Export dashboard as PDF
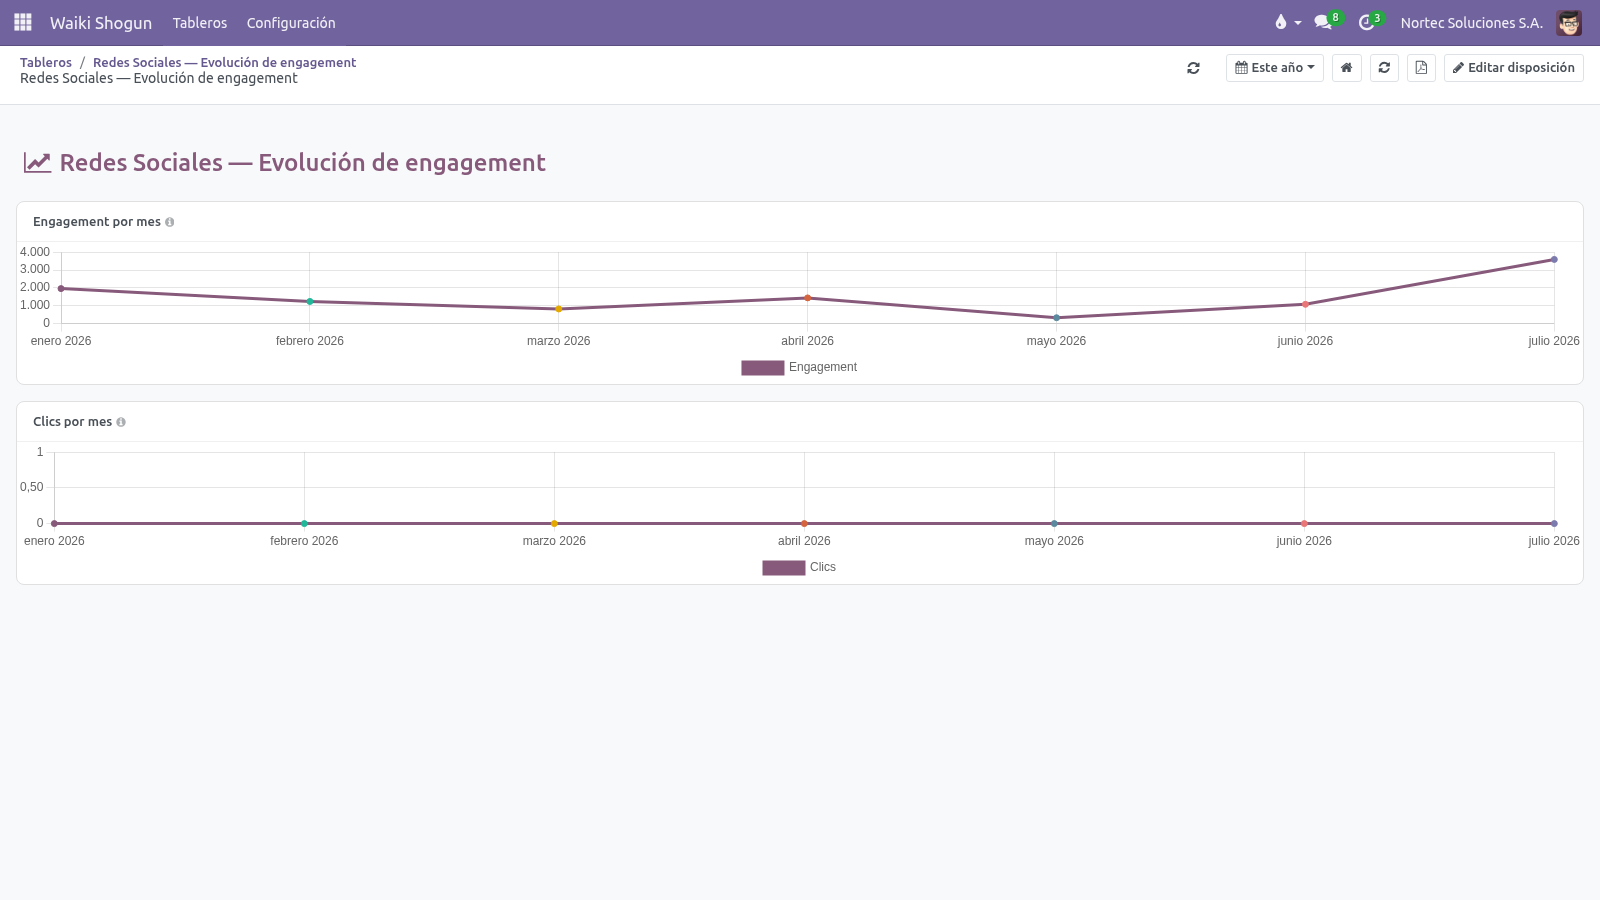1600x900 pixels. (x=1421, y=68)
